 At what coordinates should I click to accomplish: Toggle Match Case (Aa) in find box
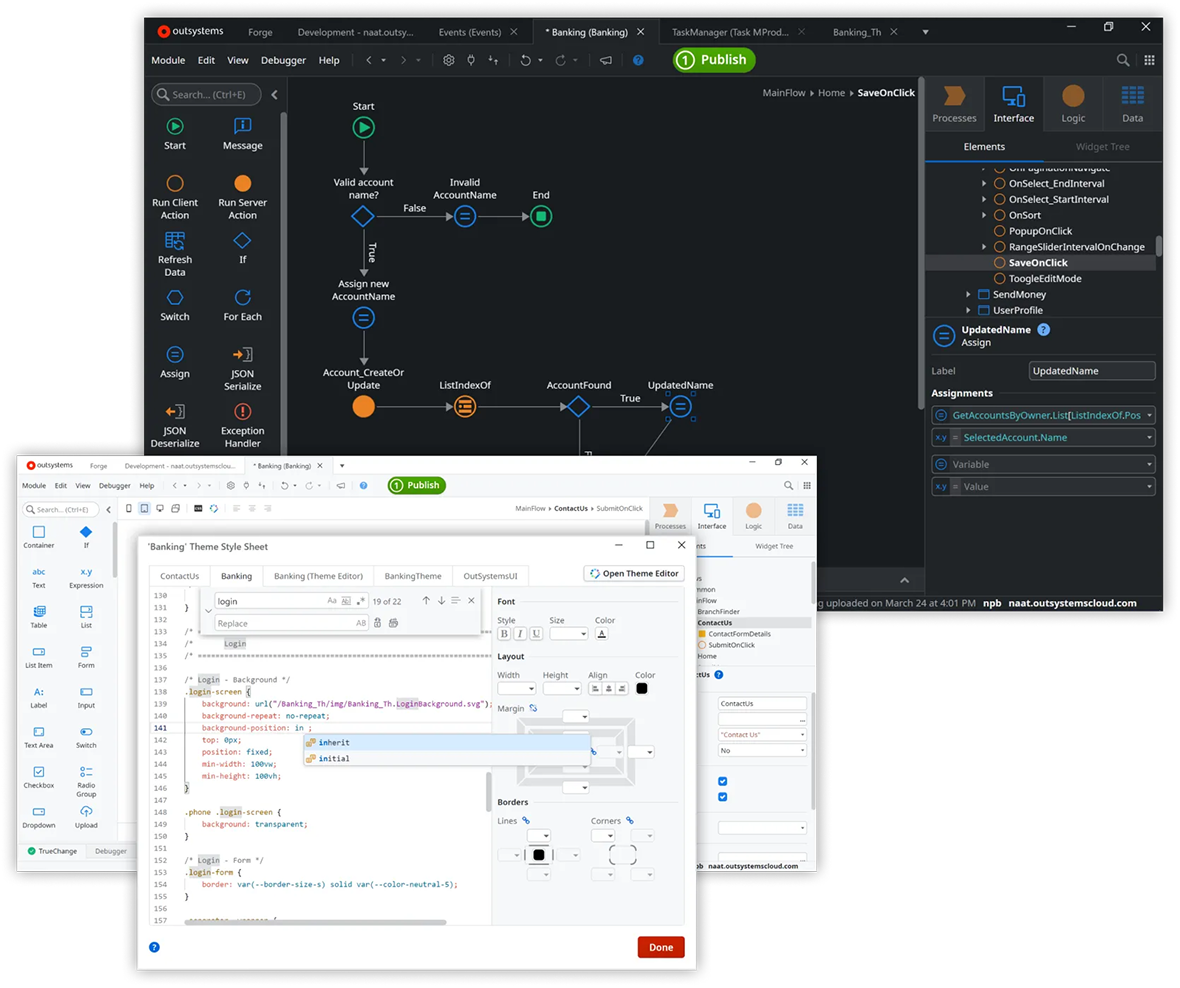332,601
